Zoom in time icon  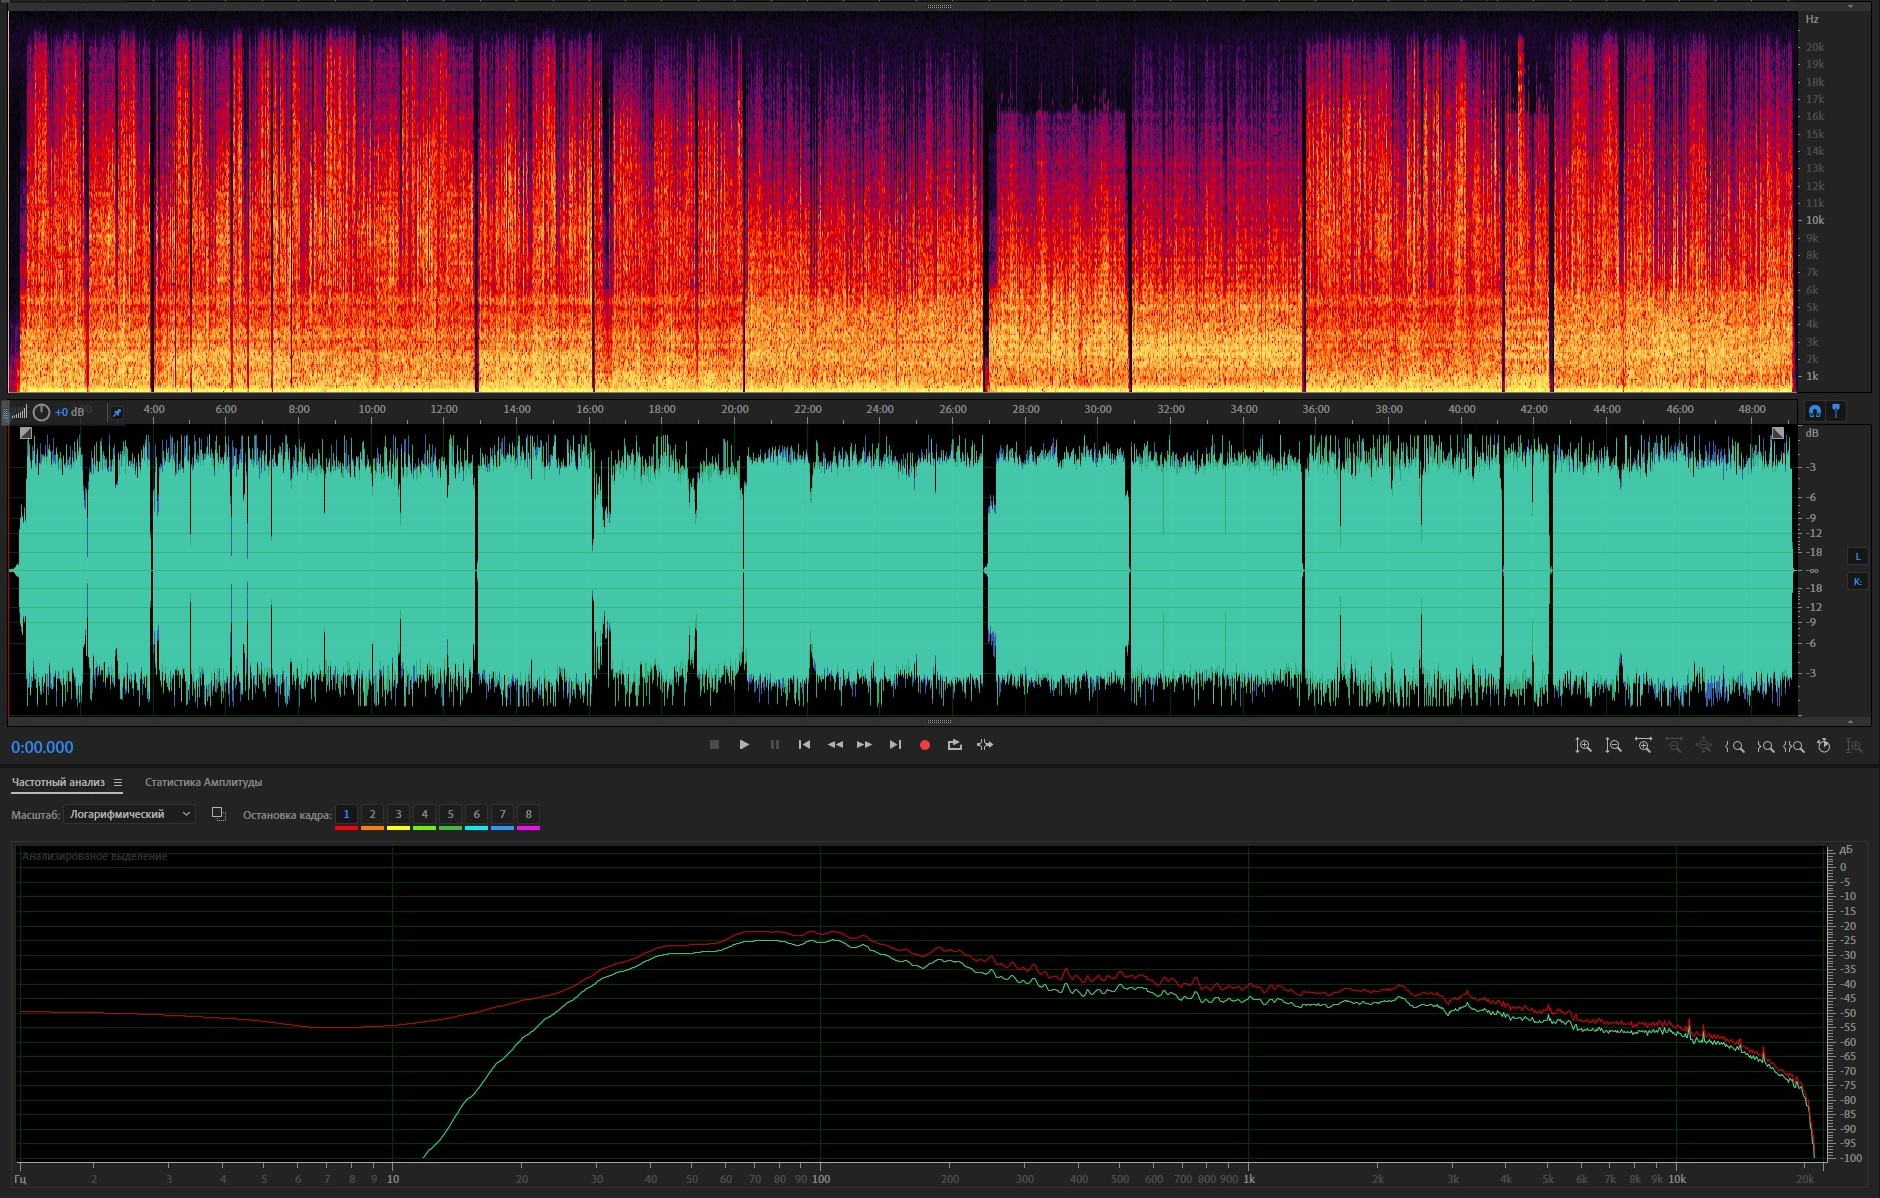1643,746
